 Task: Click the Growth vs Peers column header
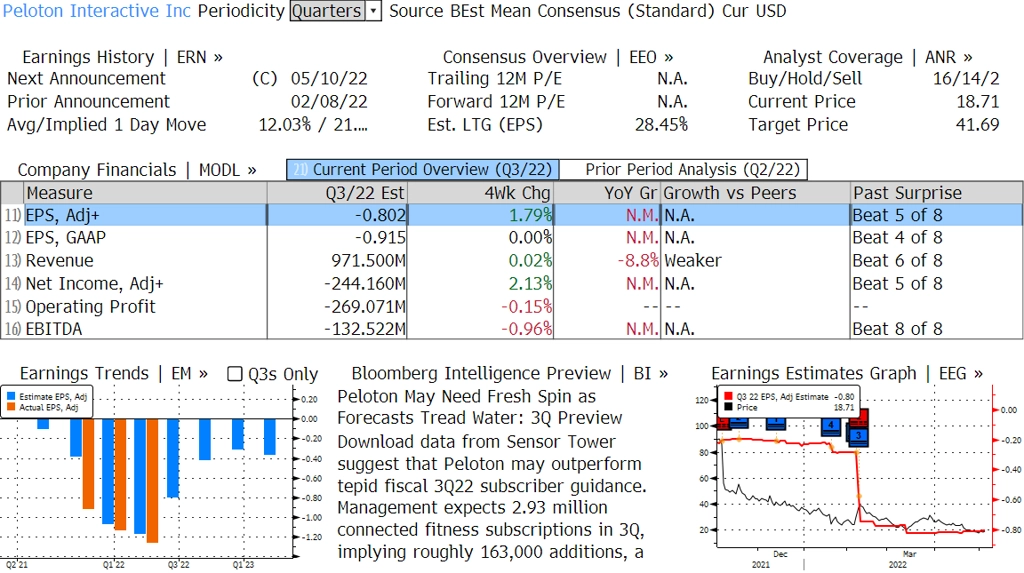click(x=756, y=193)
